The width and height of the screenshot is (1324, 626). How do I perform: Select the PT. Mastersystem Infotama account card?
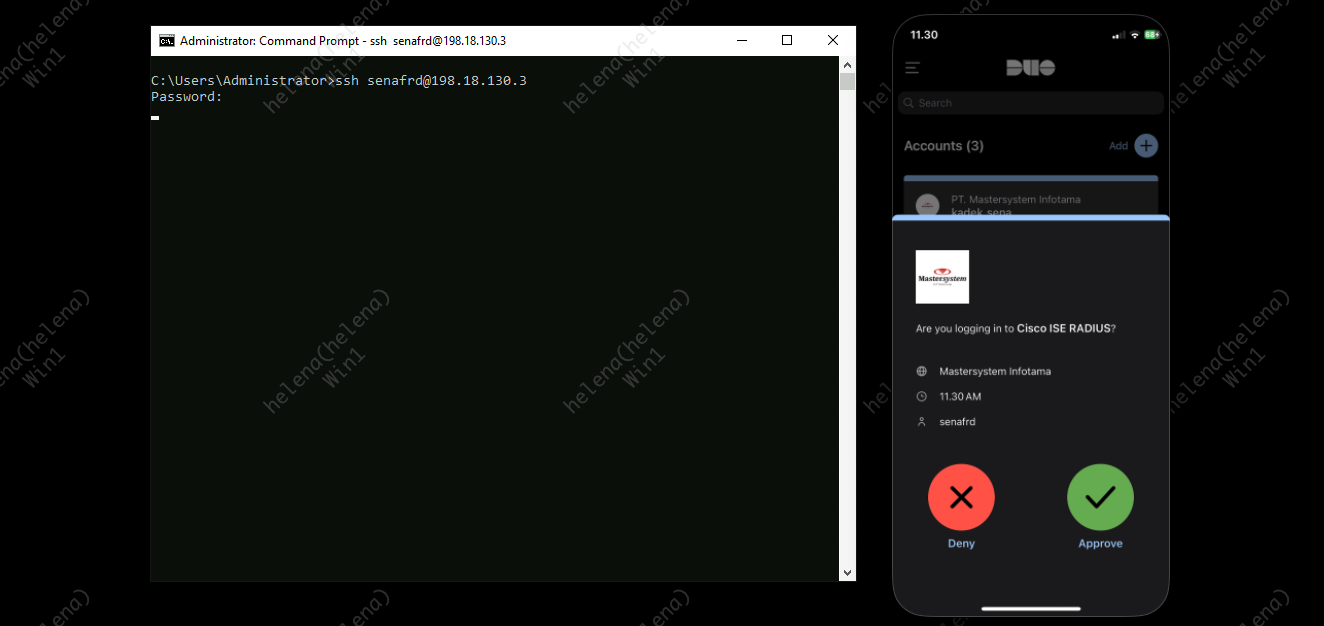[1030, 200]
